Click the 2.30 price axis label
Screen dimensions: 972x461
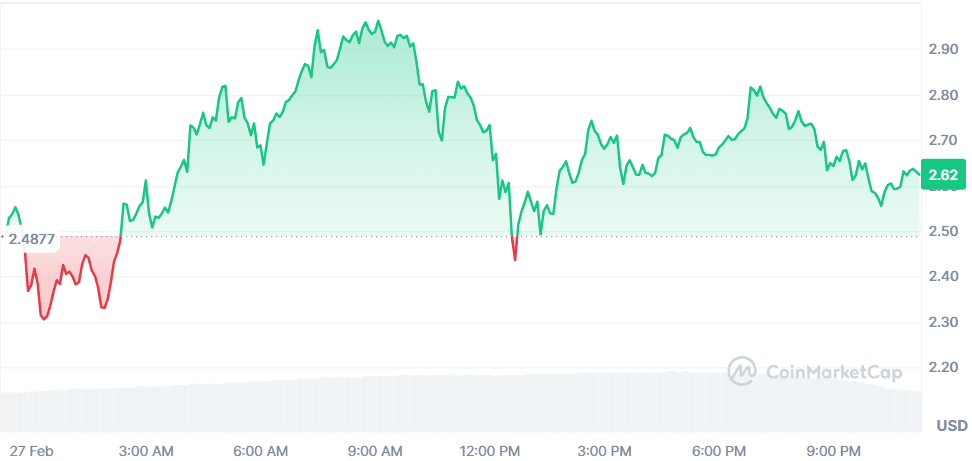[942, 322]
